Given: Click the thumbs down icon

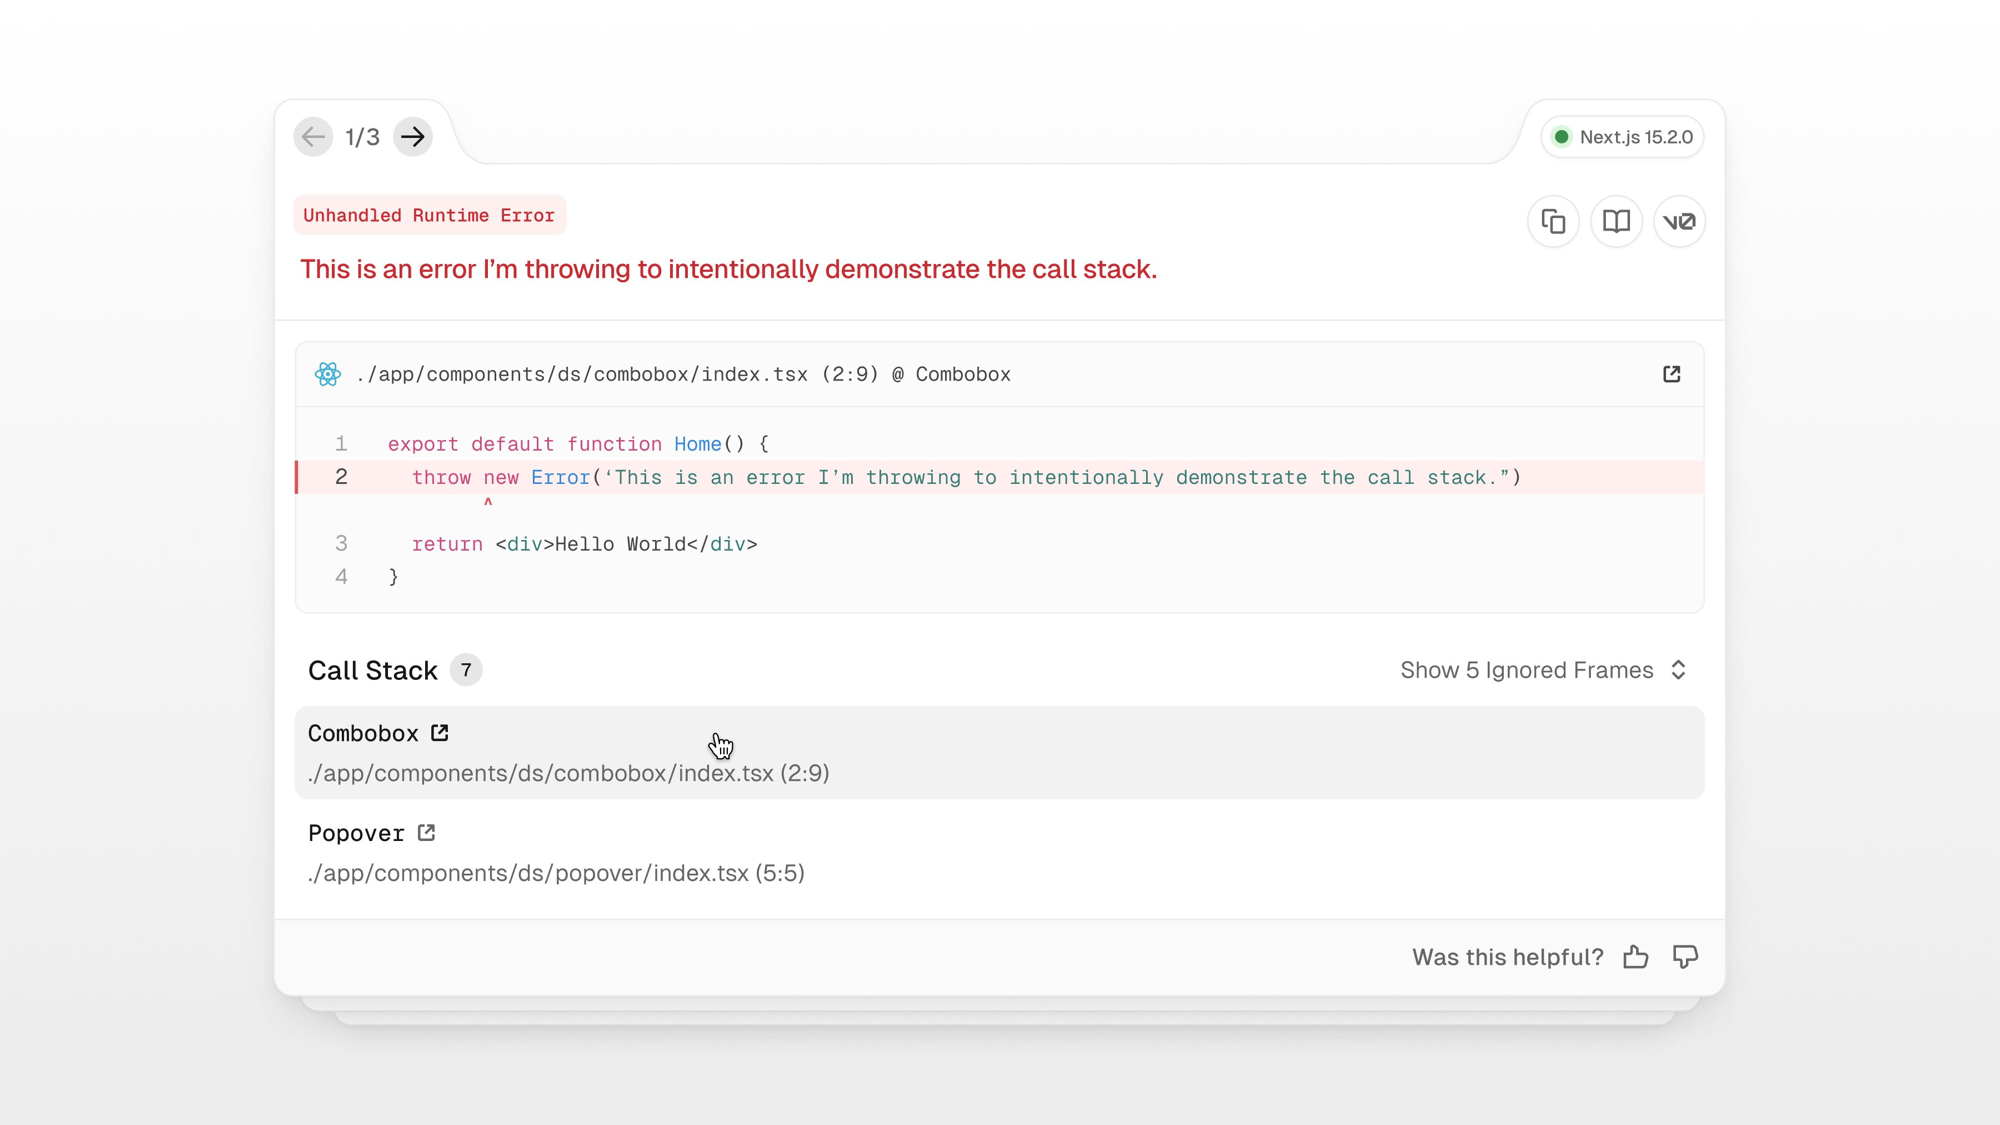Looking at the screenshot, I should 1685,957.
